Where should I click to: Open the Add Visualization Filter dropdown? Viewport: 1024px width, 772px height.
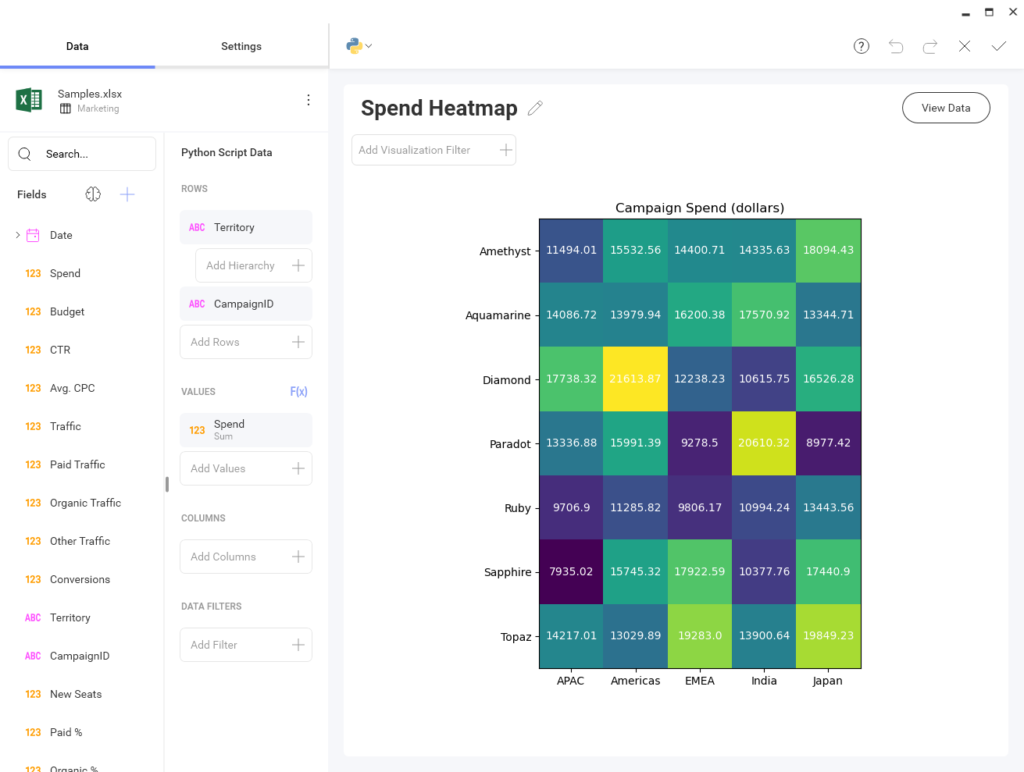click(x=433, y=149)
